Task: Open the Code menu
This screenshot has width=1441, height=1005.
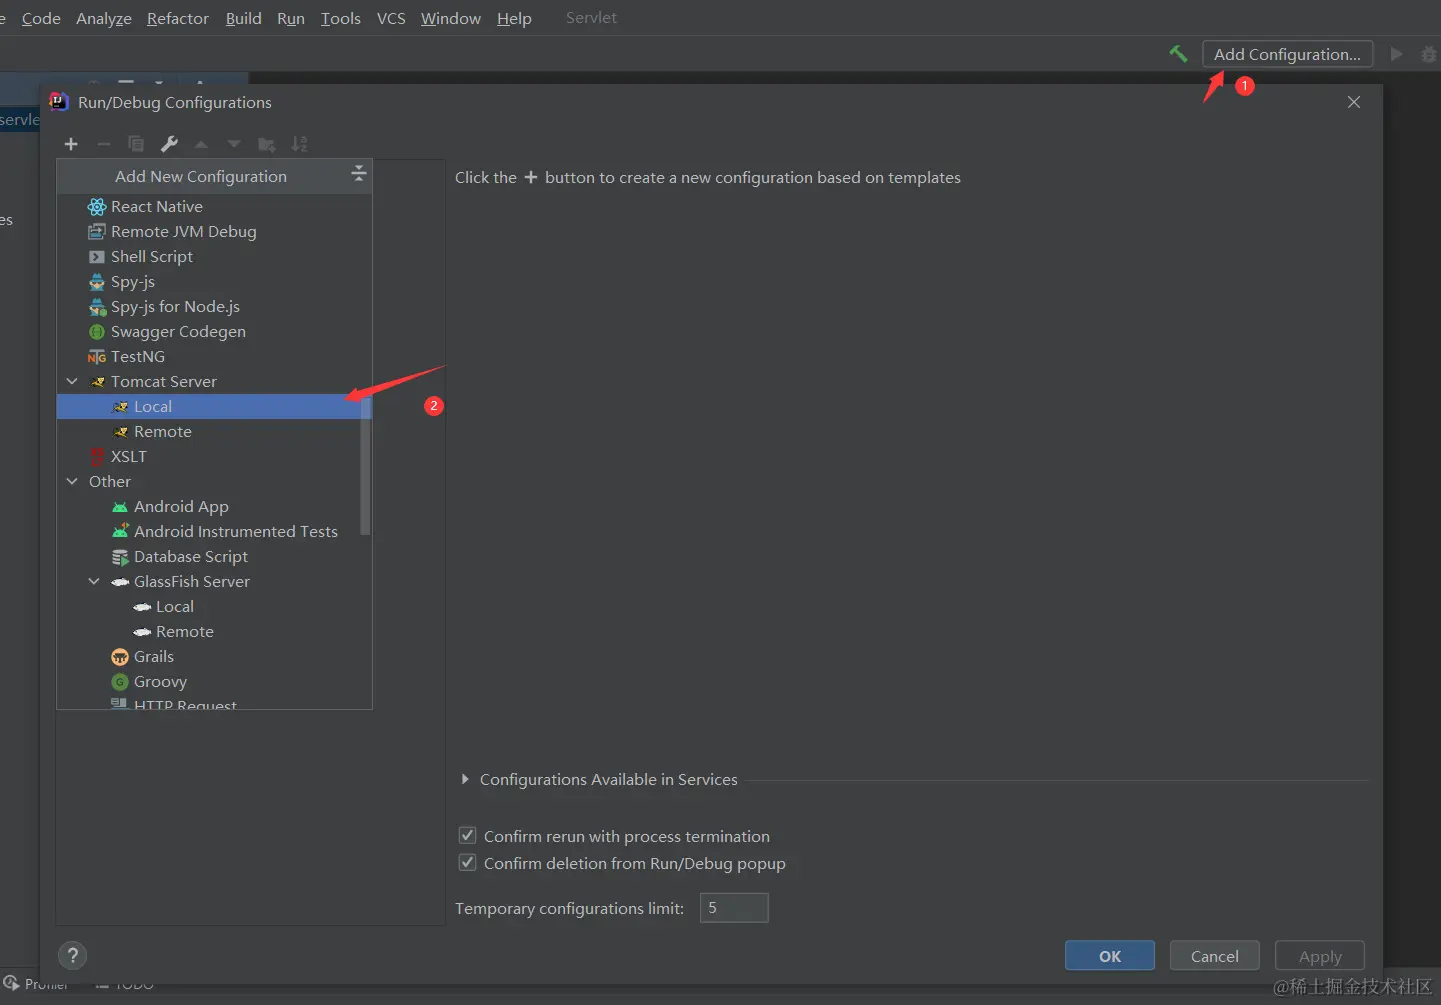Action: pyautogui.click(x=41, y=18)
